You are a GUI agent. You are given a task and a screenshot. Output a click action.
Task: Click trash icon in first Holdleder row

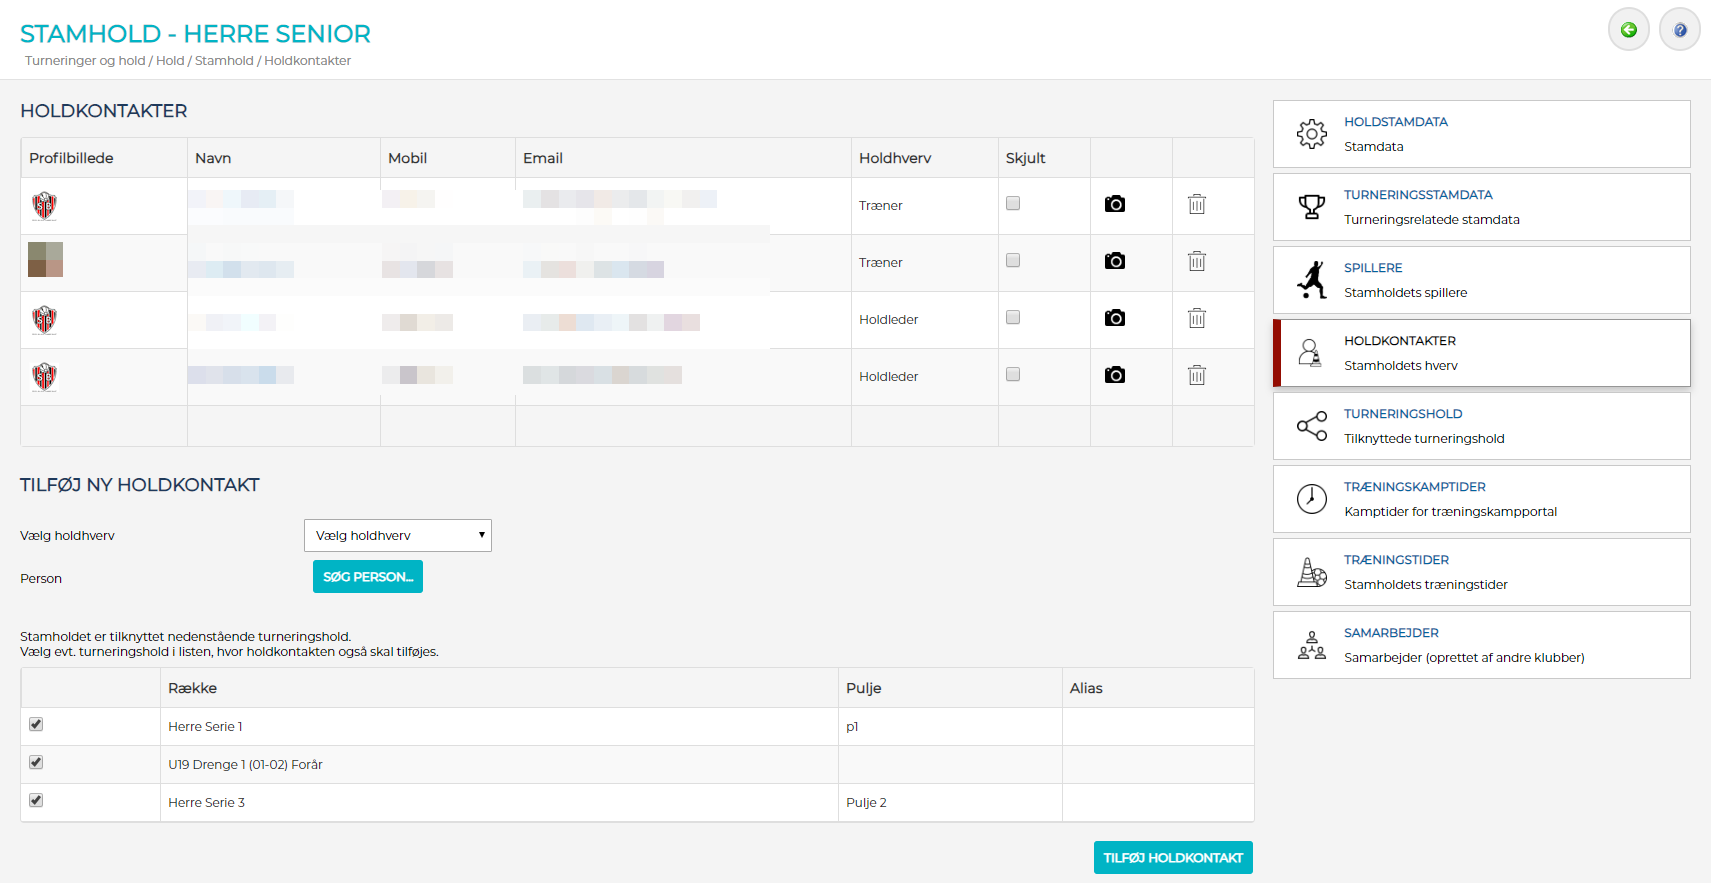1196,319
